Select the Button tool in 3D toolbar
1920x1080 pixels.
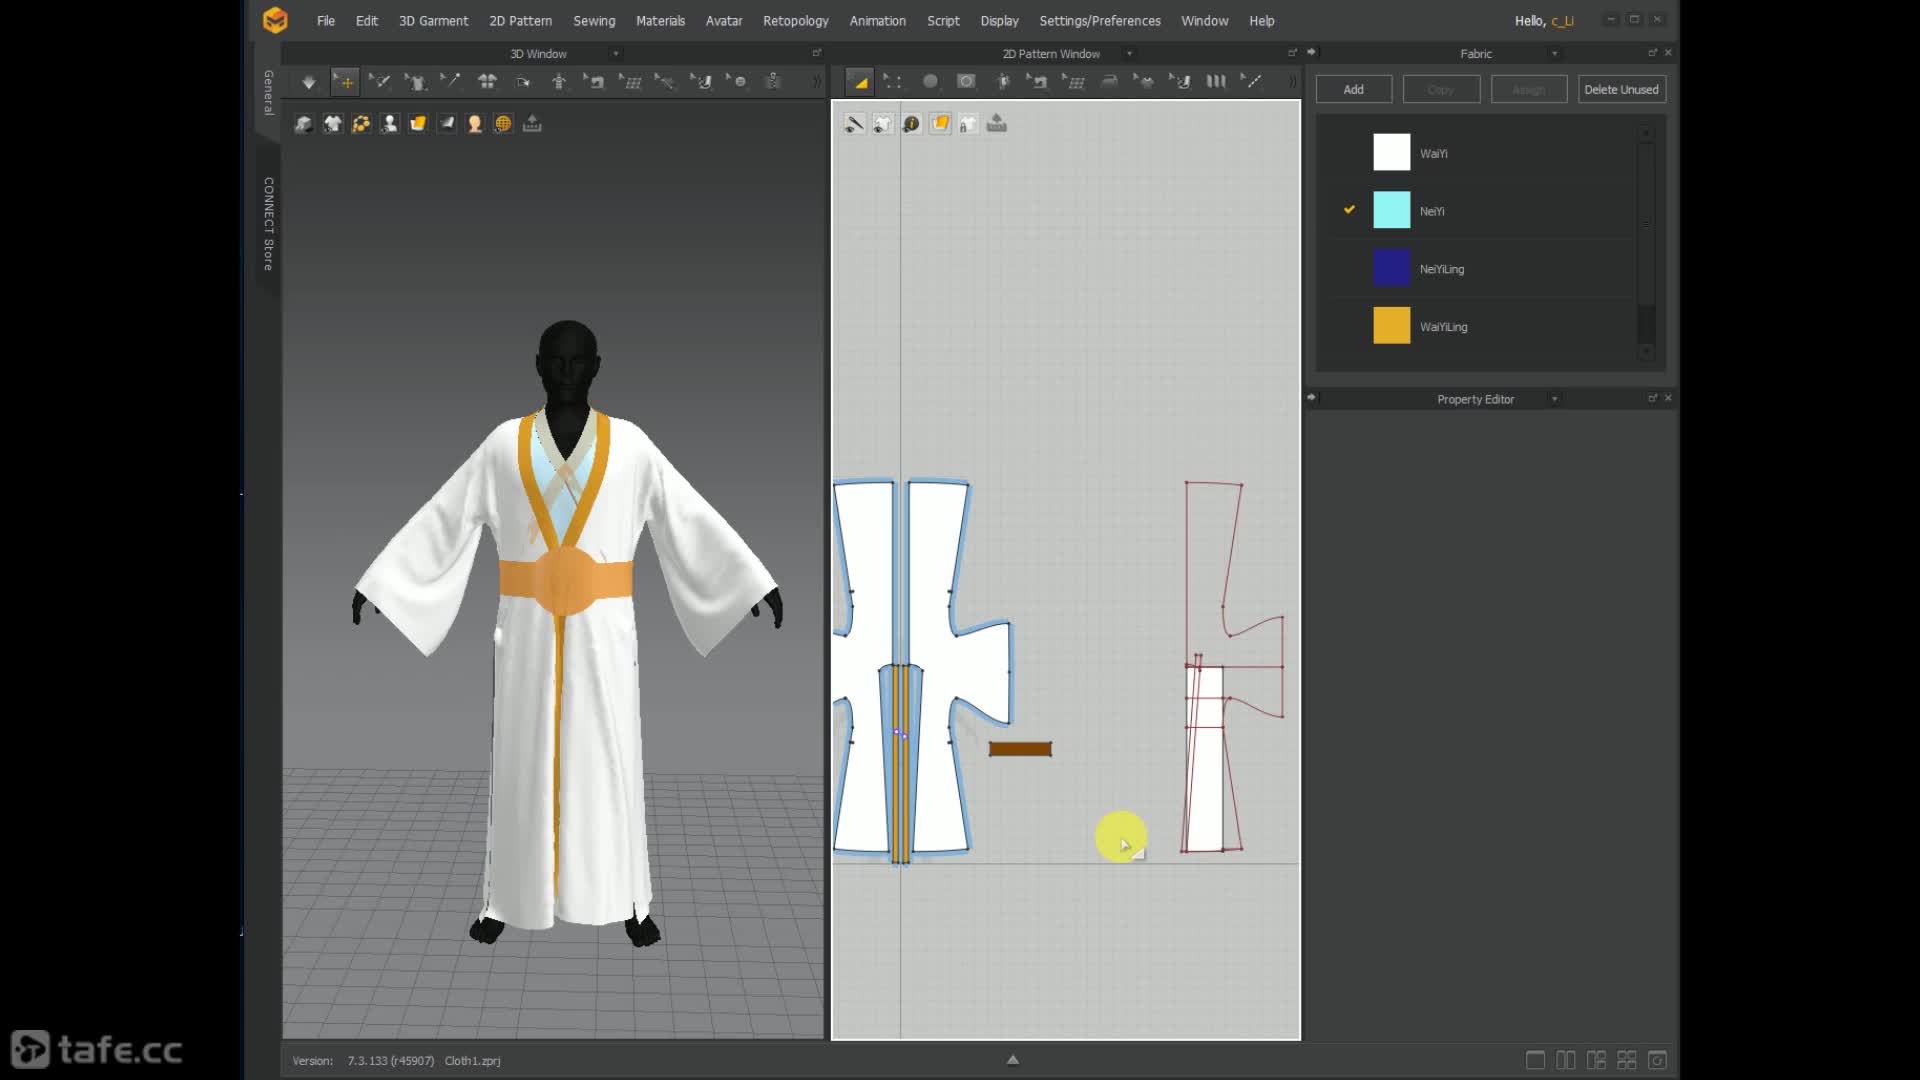[x=738, y=82]
